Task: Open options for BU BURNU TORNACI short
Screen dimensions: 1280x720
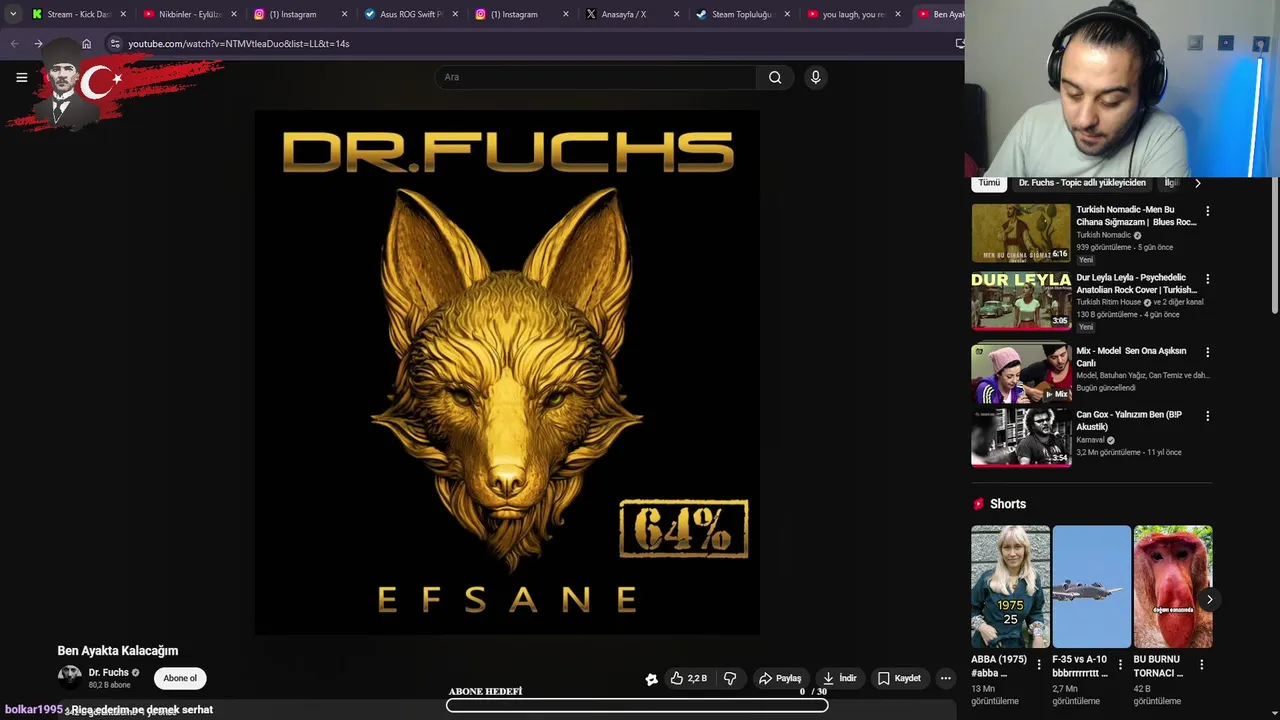Action: point(1201,665)
